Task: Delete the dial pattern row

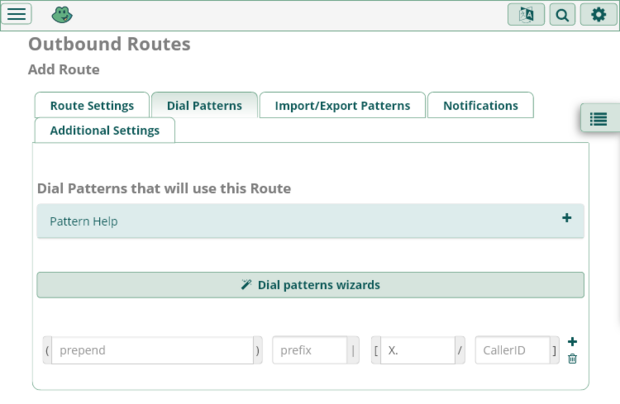Action: [572, 358]
